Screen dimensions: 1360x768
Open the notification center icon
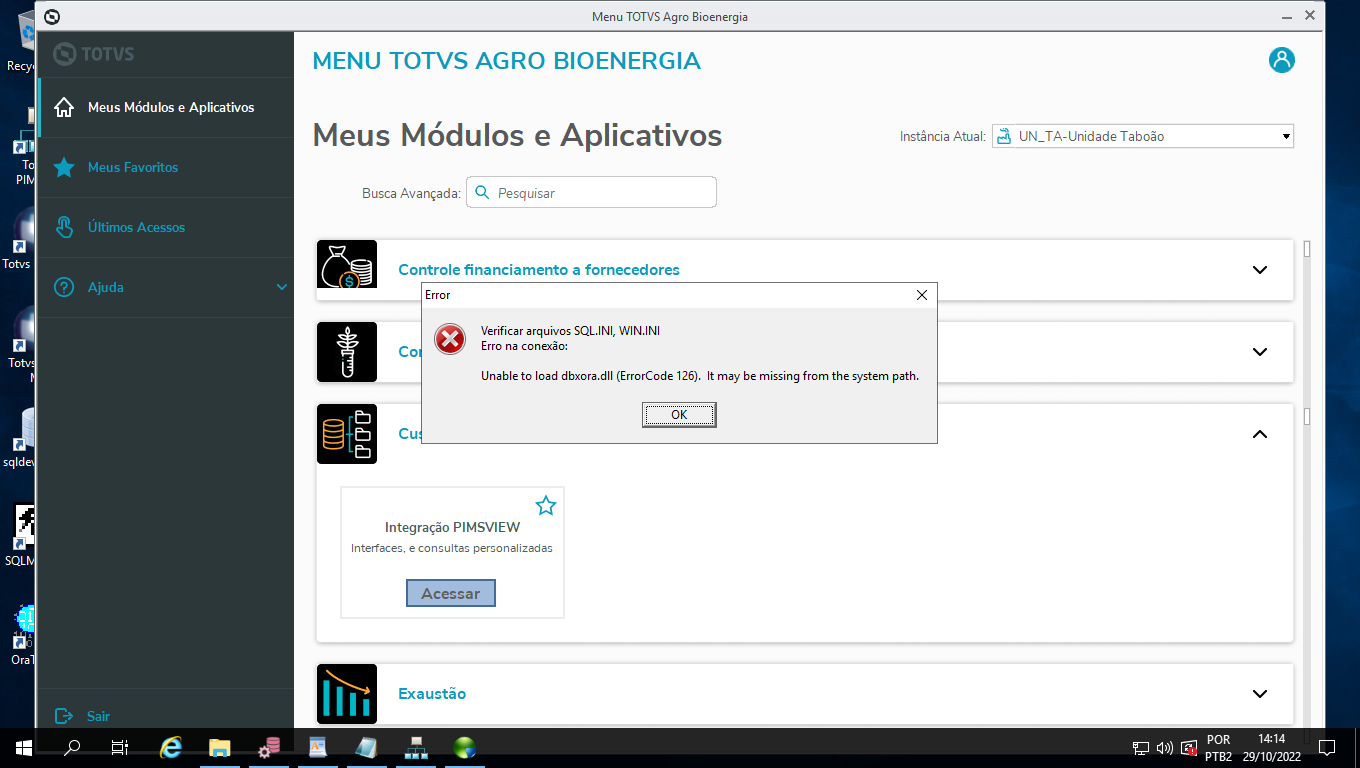tap(1327, 748)
